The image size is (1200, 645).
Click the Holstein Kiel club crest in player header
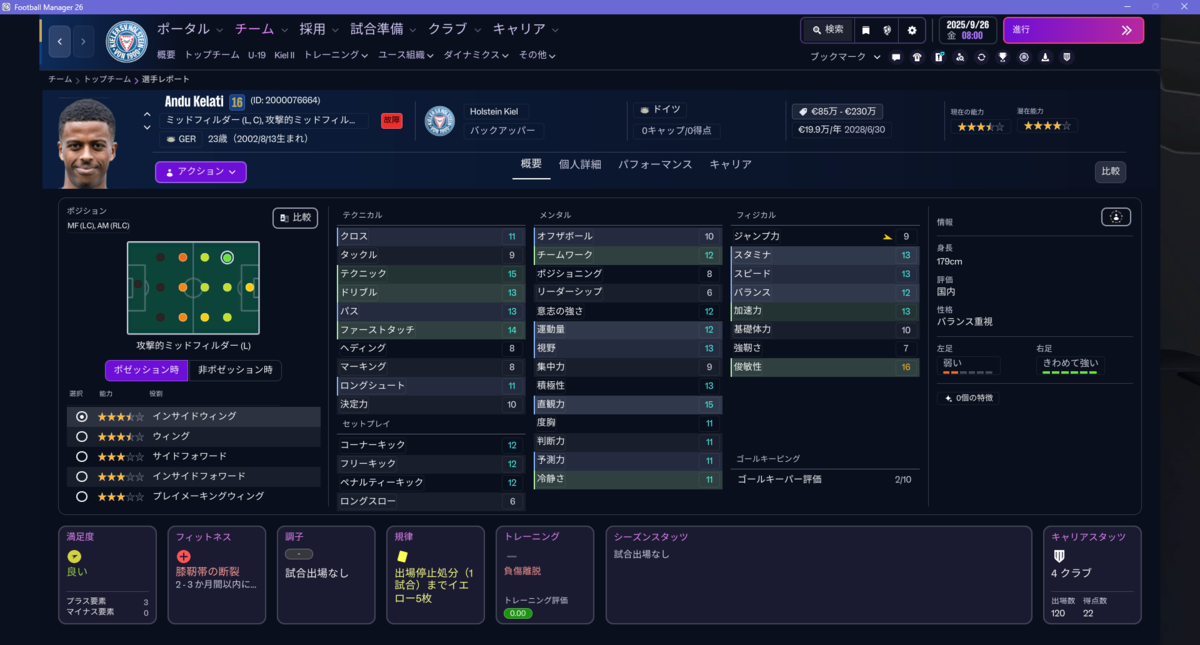coord(440,121)
